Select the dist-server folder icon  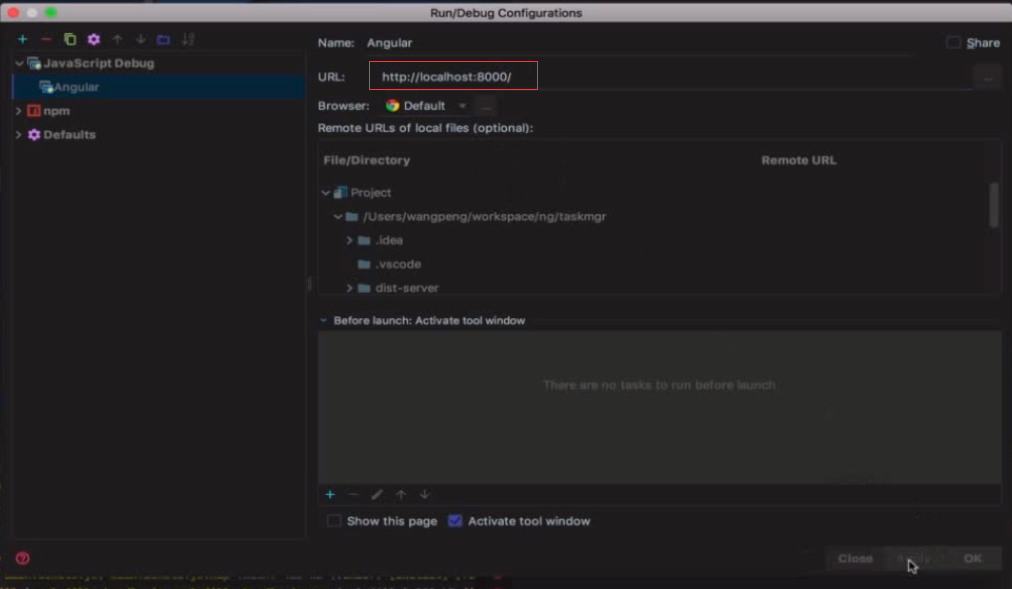click(x=364, y=288)
